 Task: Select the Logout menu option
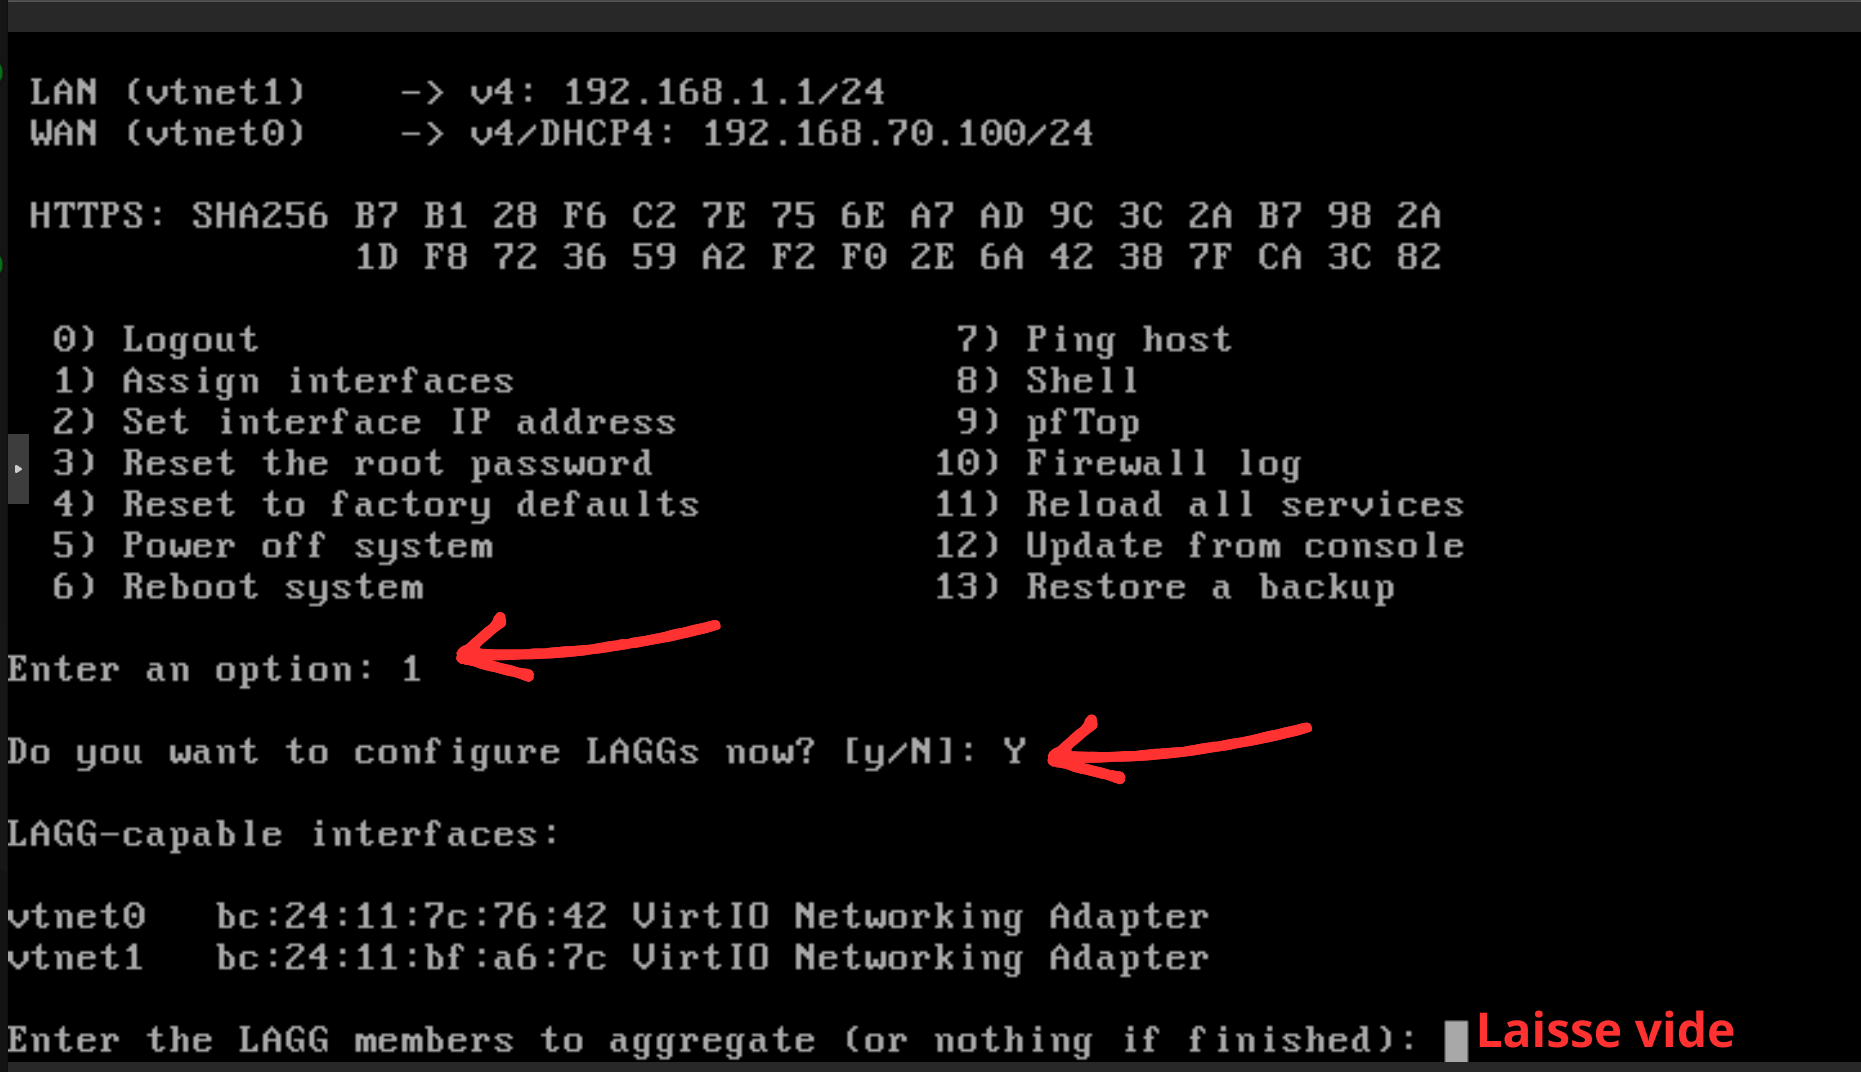tap(156, 339)
